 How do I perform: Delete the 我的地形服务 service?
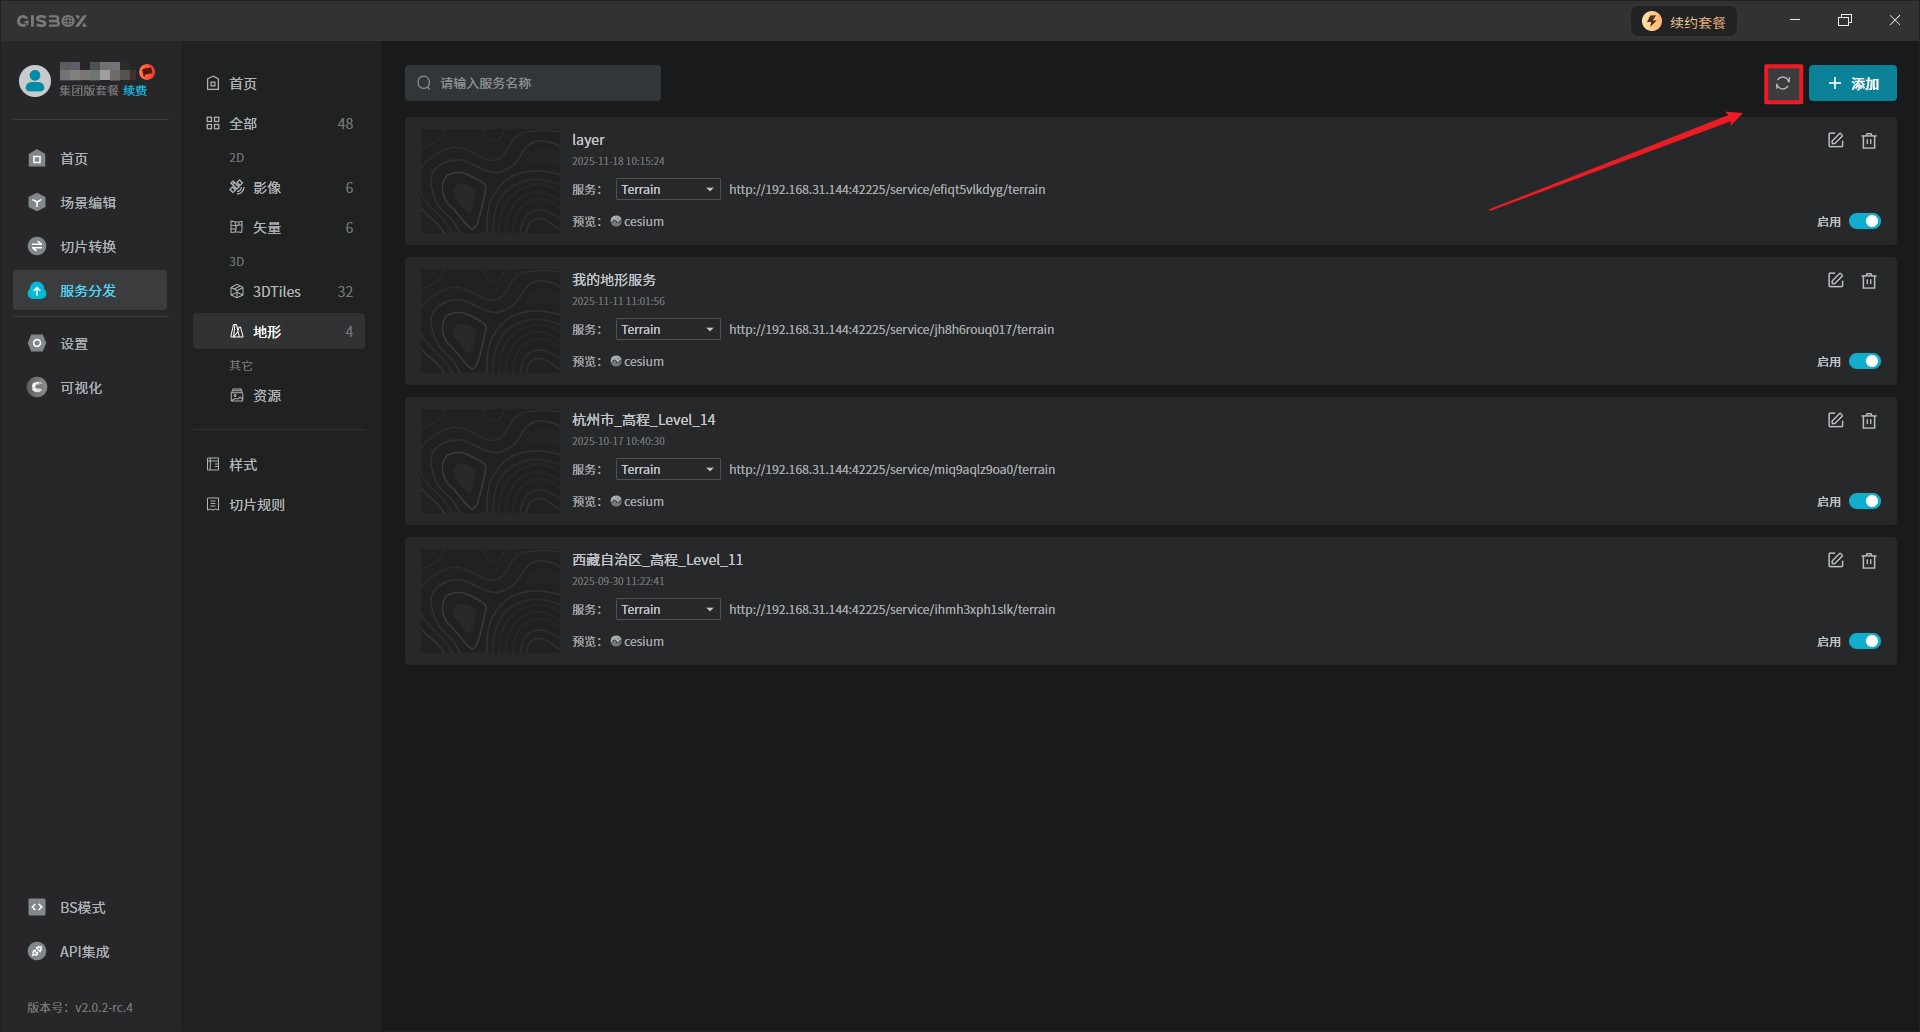(x=1868, y=281)
